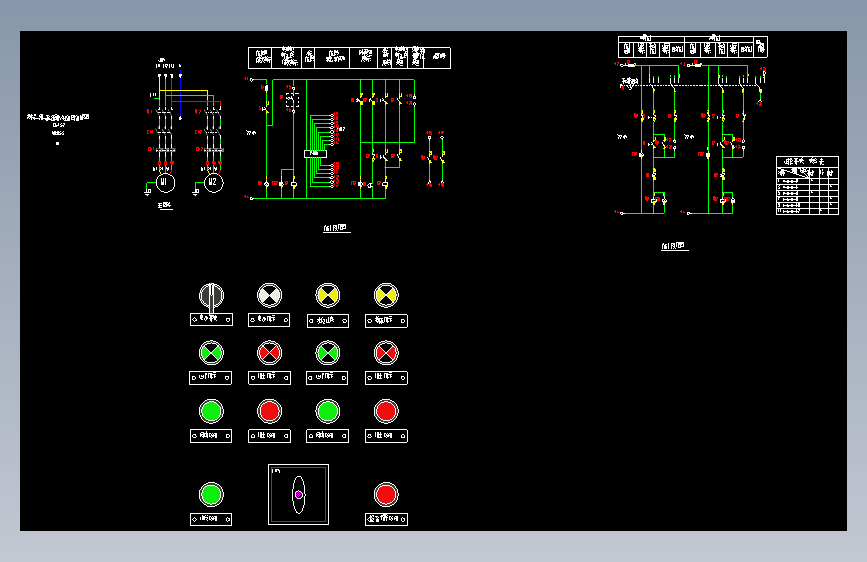Select the M1 motor symbol
The height and width of the screenshot is (562, 867).
click(x=165, y=183)
